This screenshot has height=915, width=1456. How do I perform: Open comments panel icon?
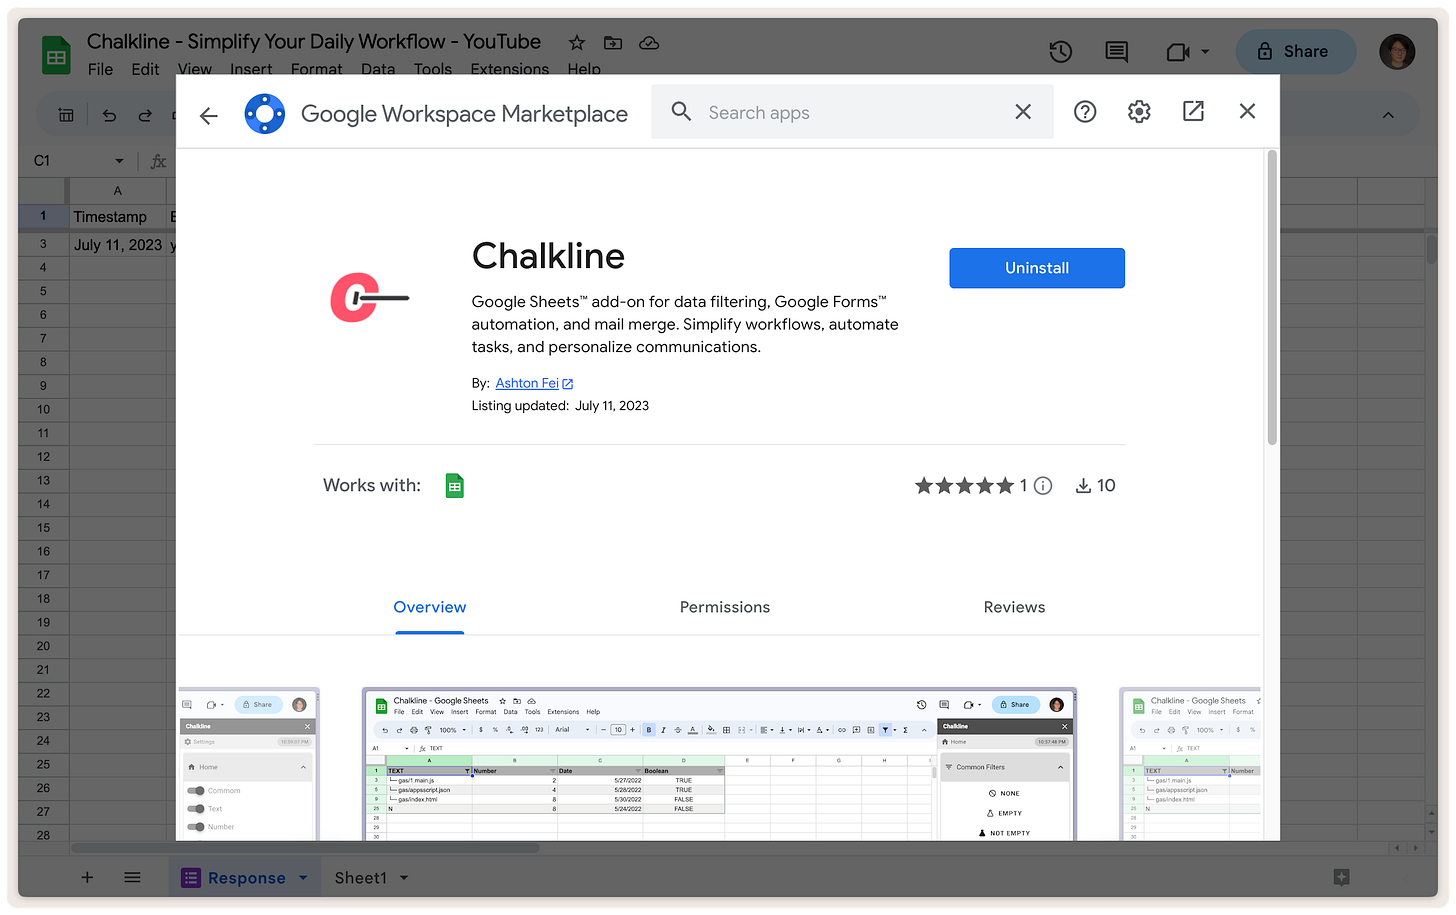point(1117,51)
